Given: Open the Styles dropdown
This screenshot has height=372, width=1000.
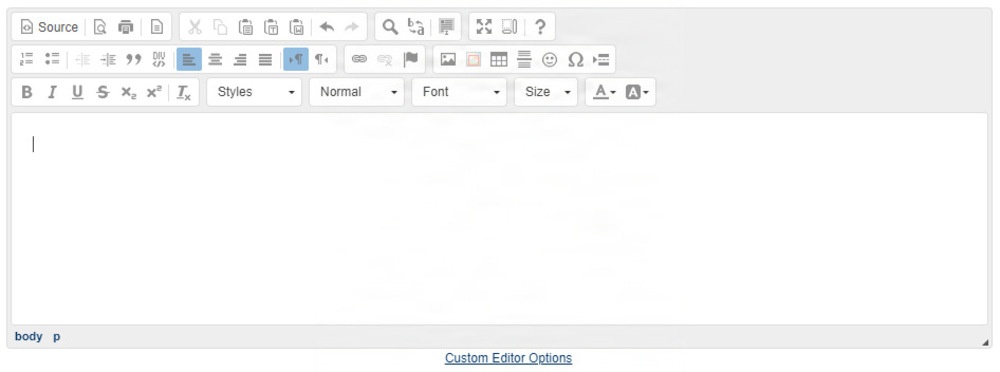Looking at the screenshot, I should (x=254, y=92).
